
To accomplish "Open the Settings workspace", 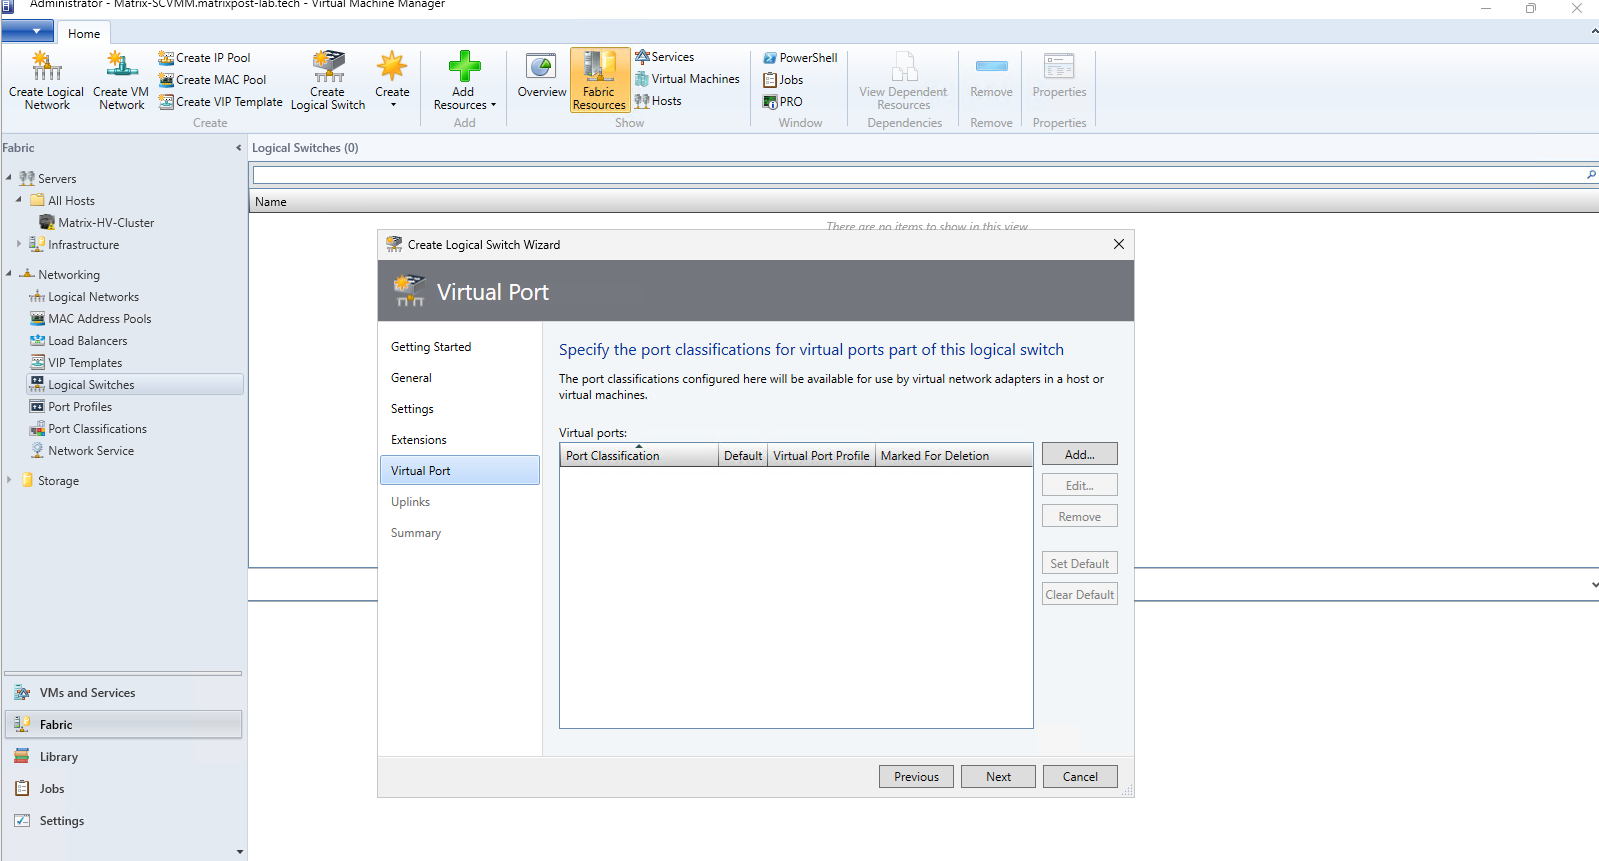I will click(x=123, y=821).
